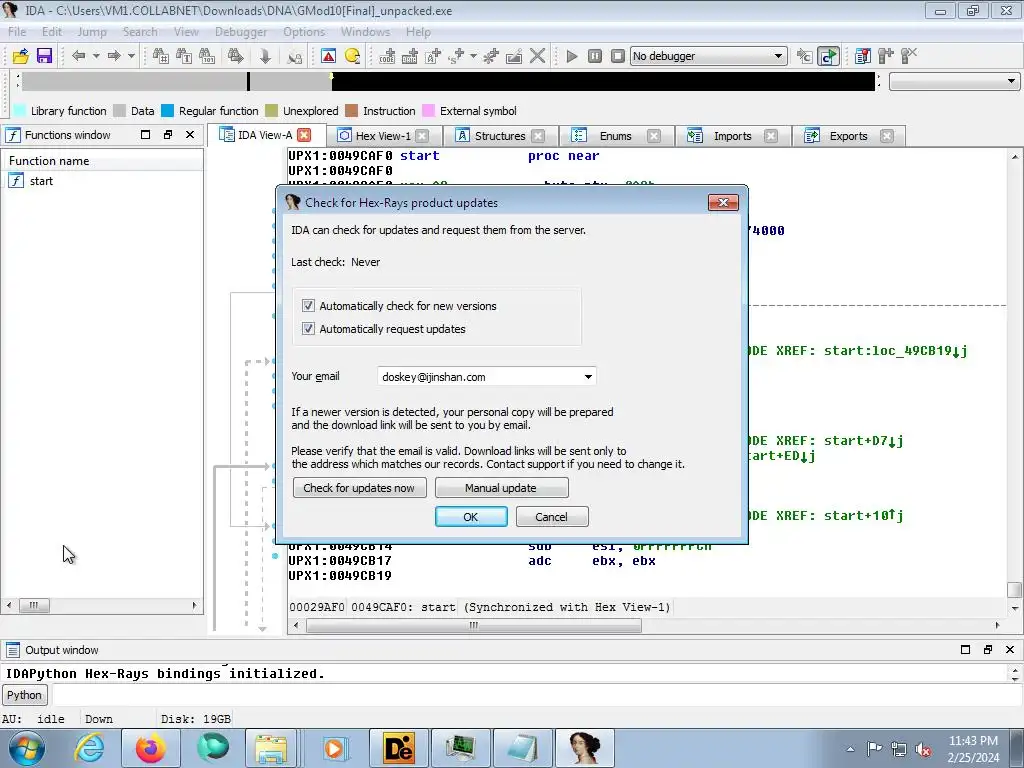Click the highlighted green C toolbar icon
1024x768 pixels.
(x=828, y=56)
